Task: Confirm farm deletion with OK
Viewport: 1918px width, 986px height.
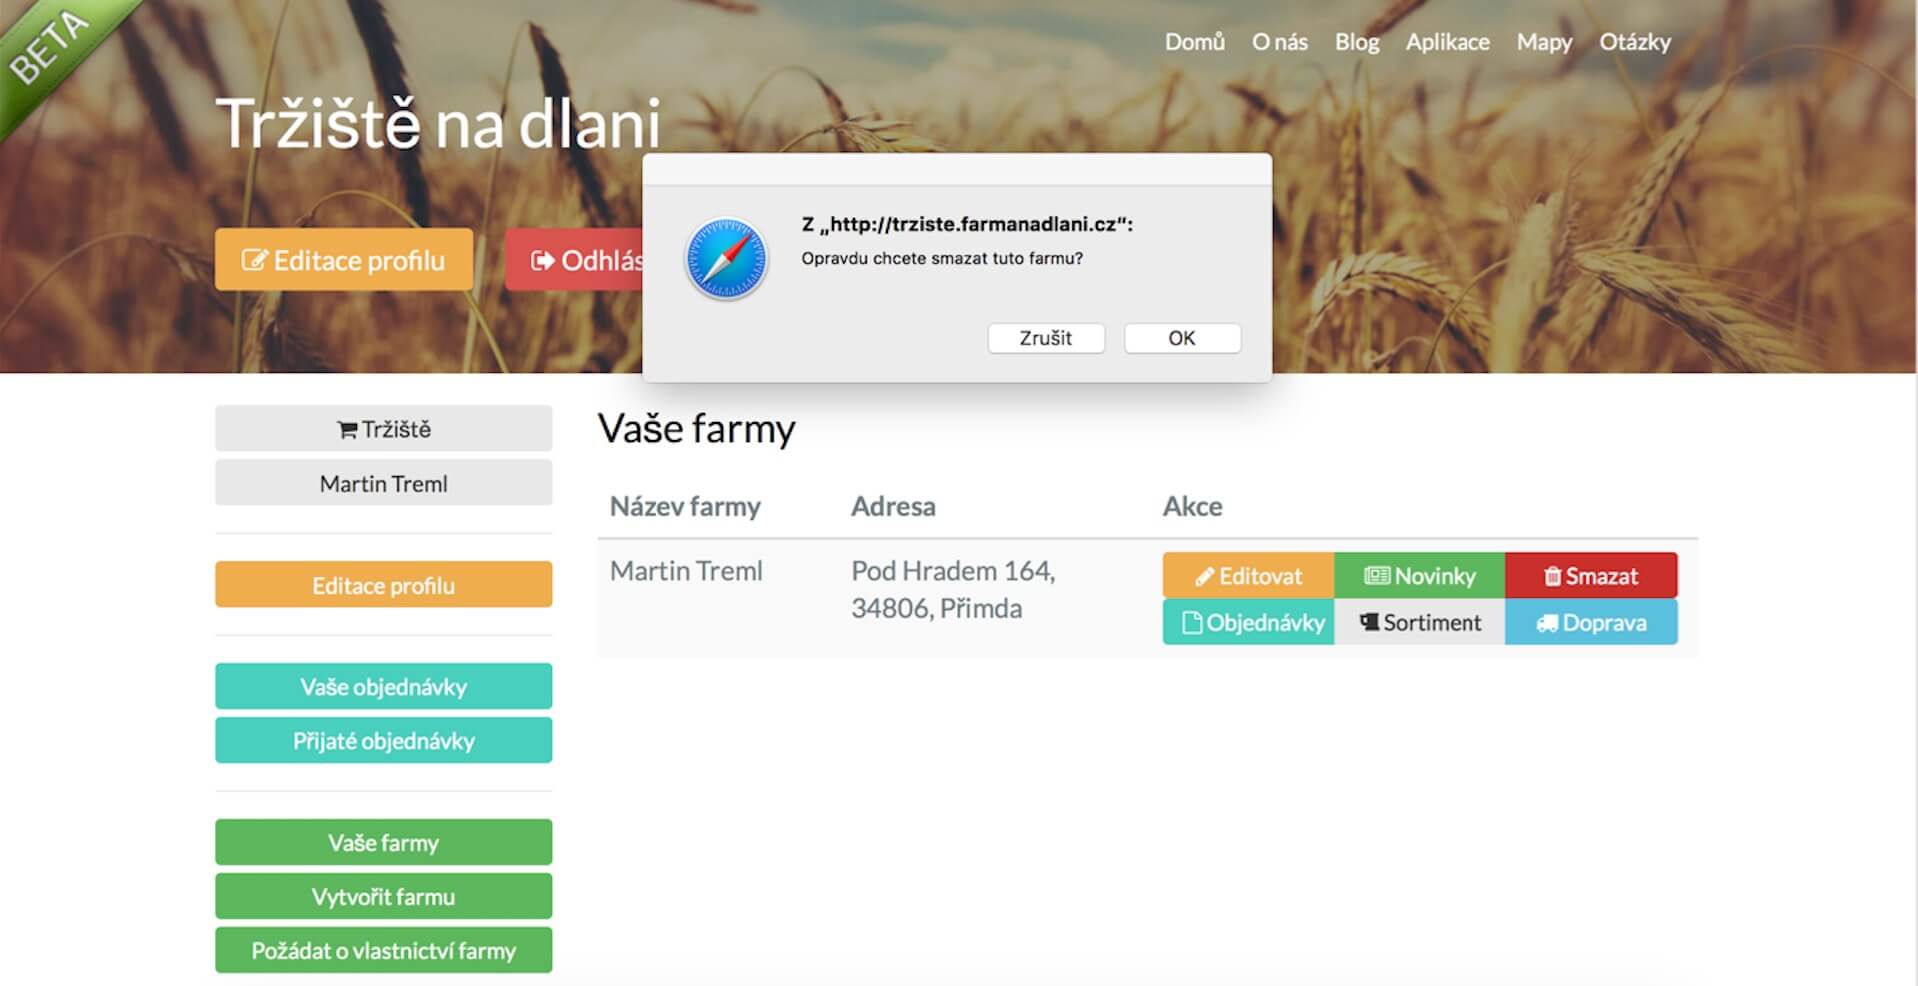Action: (1181, 338)
